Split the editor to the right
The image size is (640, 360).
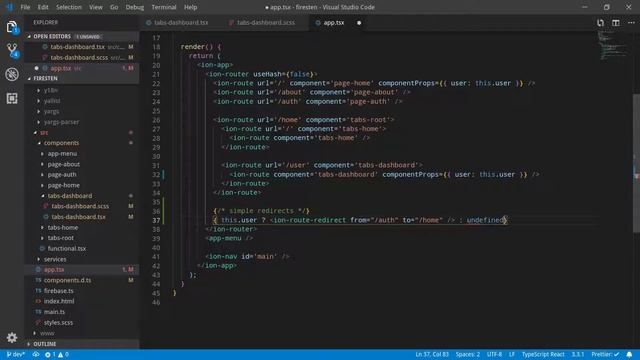click(x=616, y=23)
